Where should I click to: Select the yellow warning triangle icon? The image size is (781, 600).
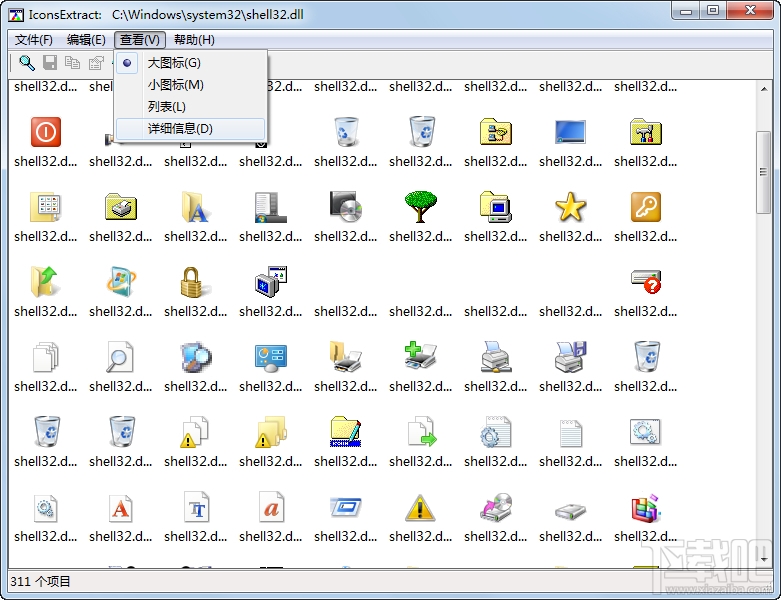pos(420,507)
